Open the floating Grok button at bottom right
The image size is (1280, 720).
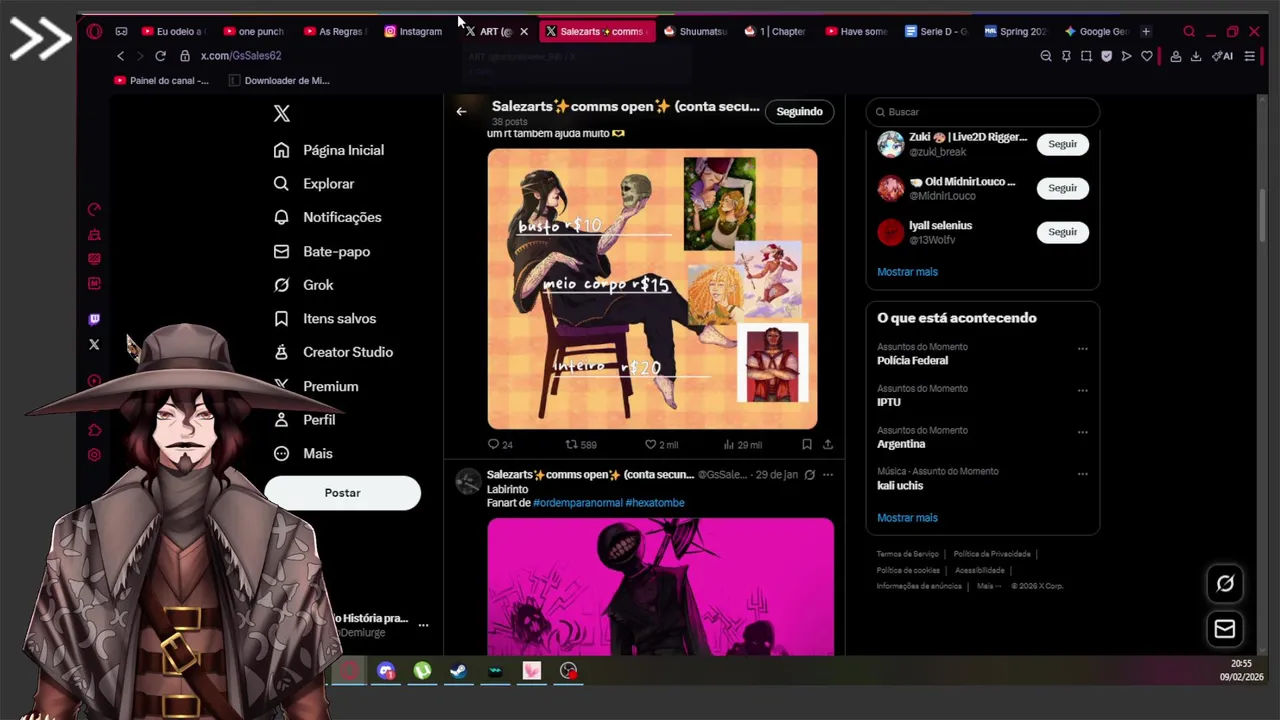[x=1225, y=584]
